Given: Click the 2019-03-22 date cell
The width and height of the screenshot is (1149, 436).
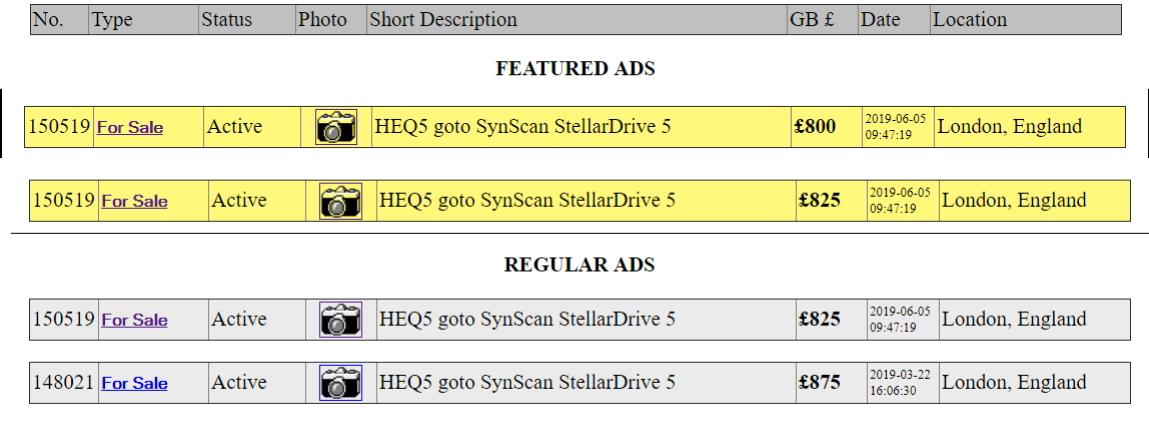Looking at the screenshot, I should point(903,383).
